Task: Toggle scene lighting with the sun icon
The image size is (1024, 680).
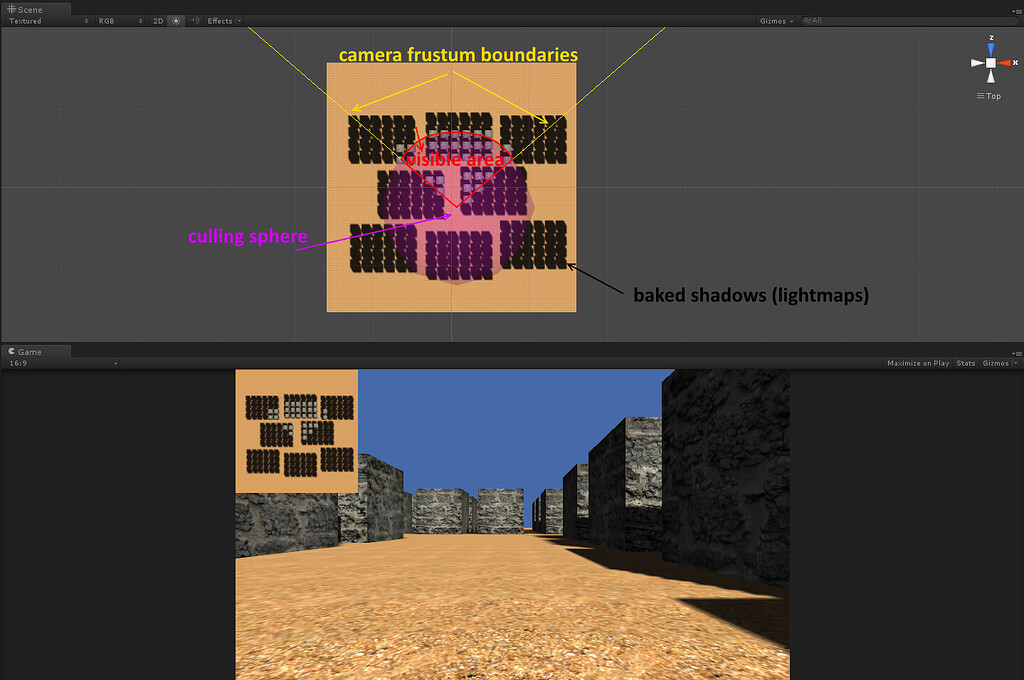Action: 175,20
